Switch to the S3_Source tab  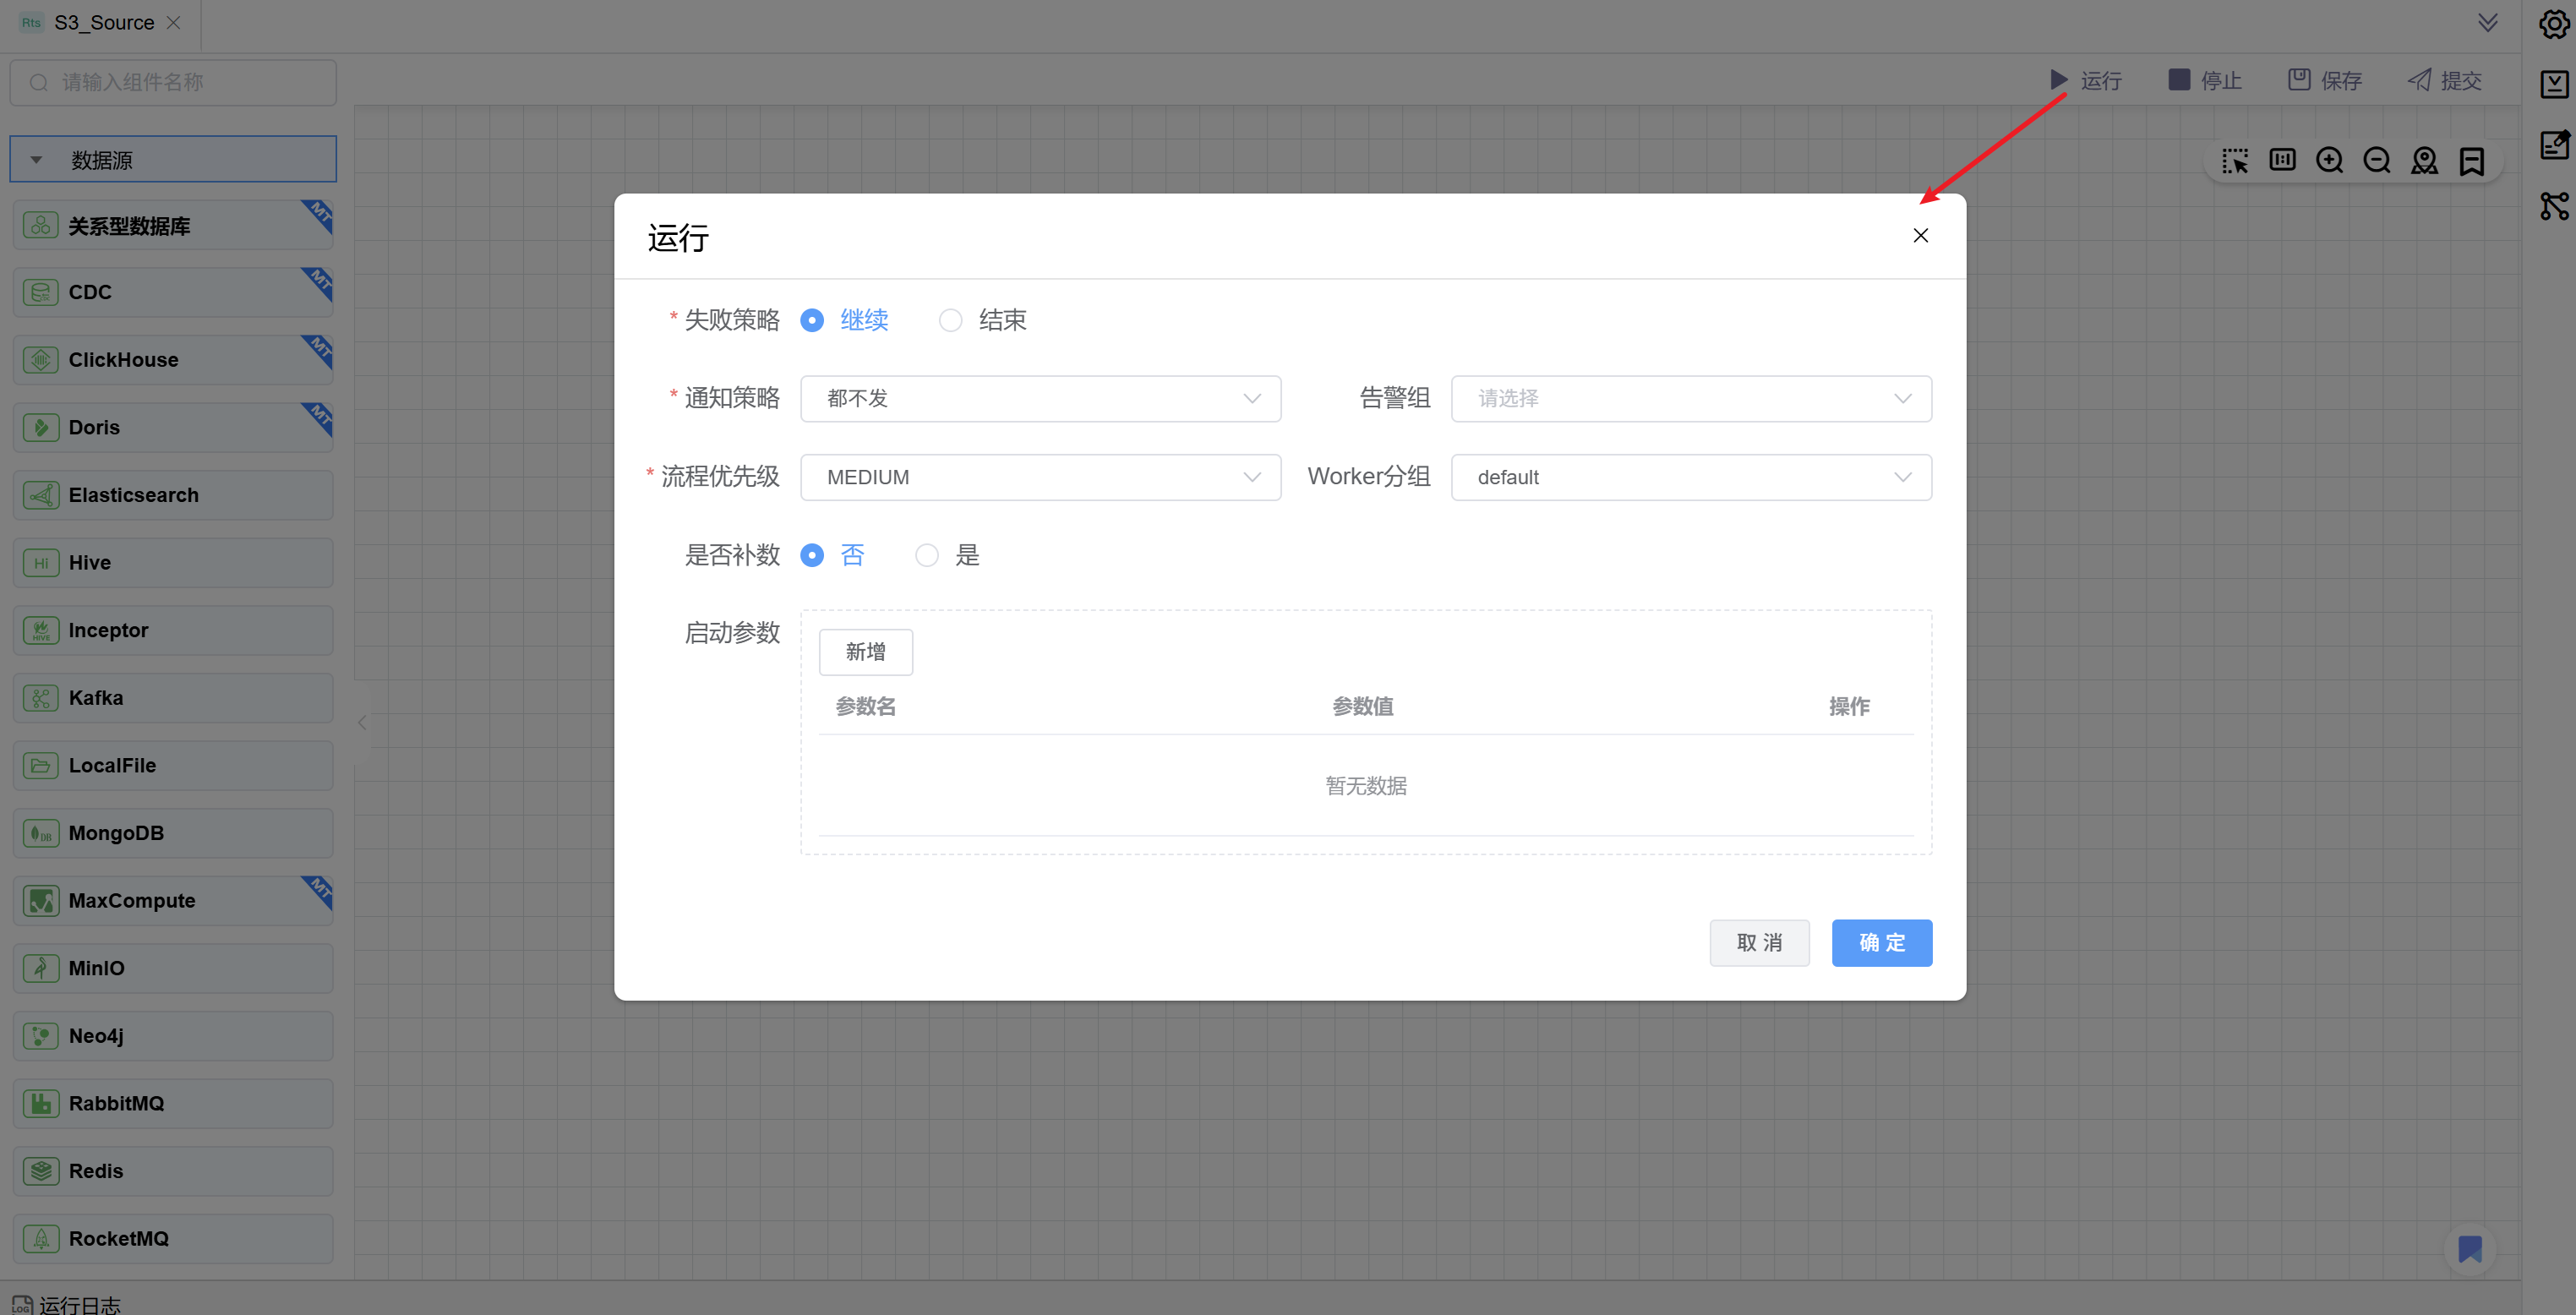[x=103, y=23]
